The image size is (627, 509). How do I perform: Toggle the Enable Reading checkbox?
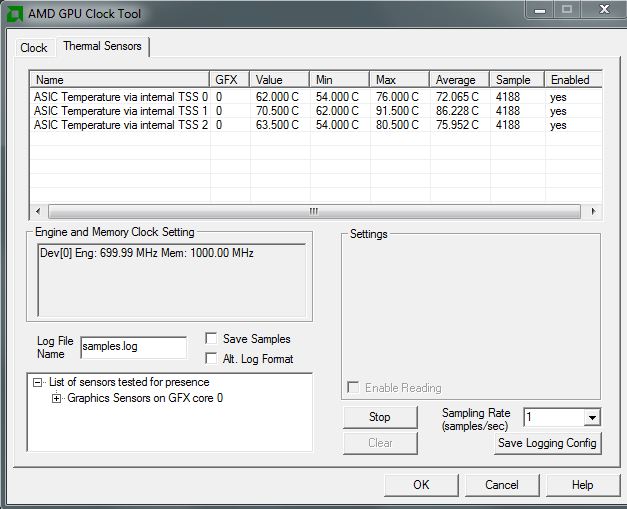353,387
